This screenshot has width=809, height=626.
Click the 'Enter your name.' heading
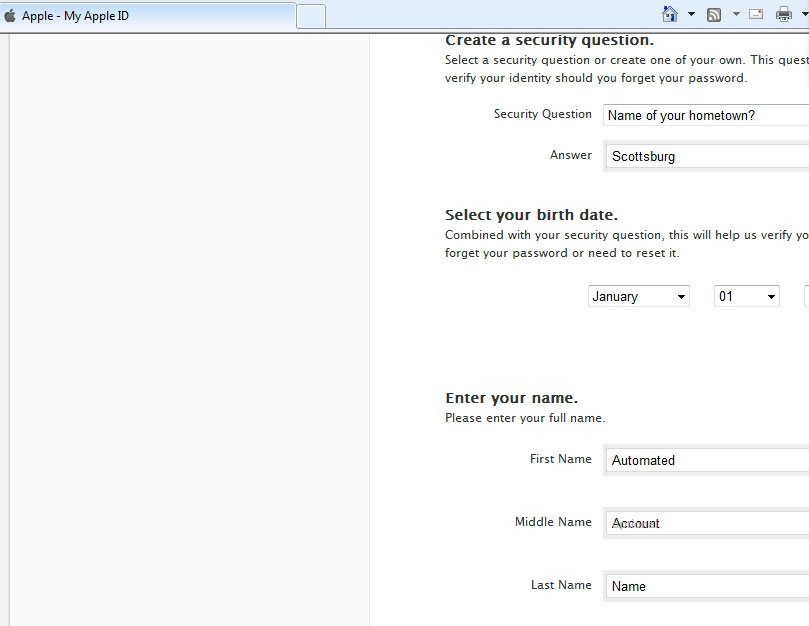pos(511,398)
